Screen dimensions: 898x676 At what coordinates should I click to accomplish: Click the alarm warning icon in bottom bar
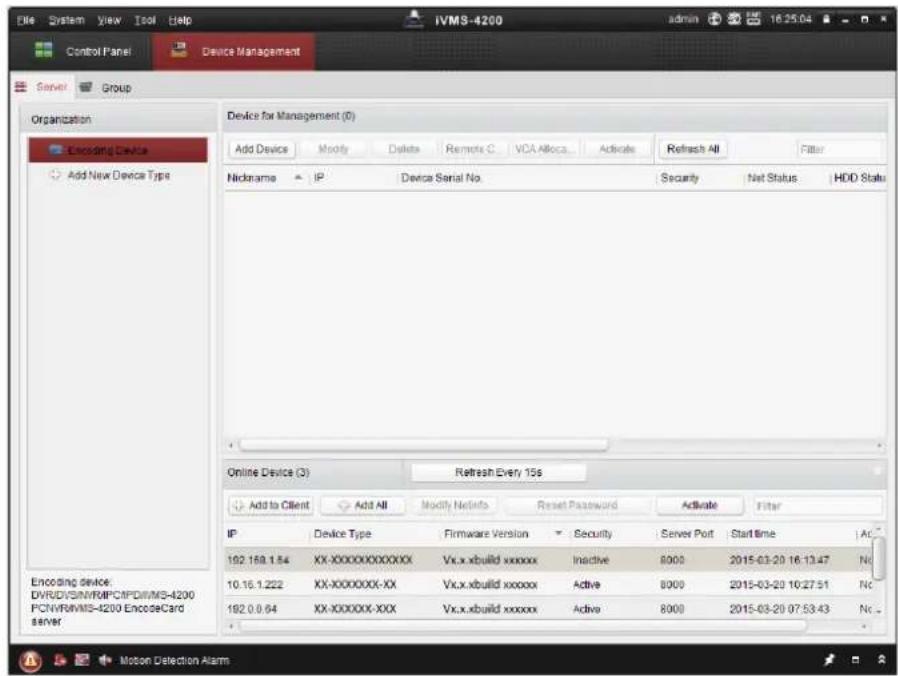30,661
